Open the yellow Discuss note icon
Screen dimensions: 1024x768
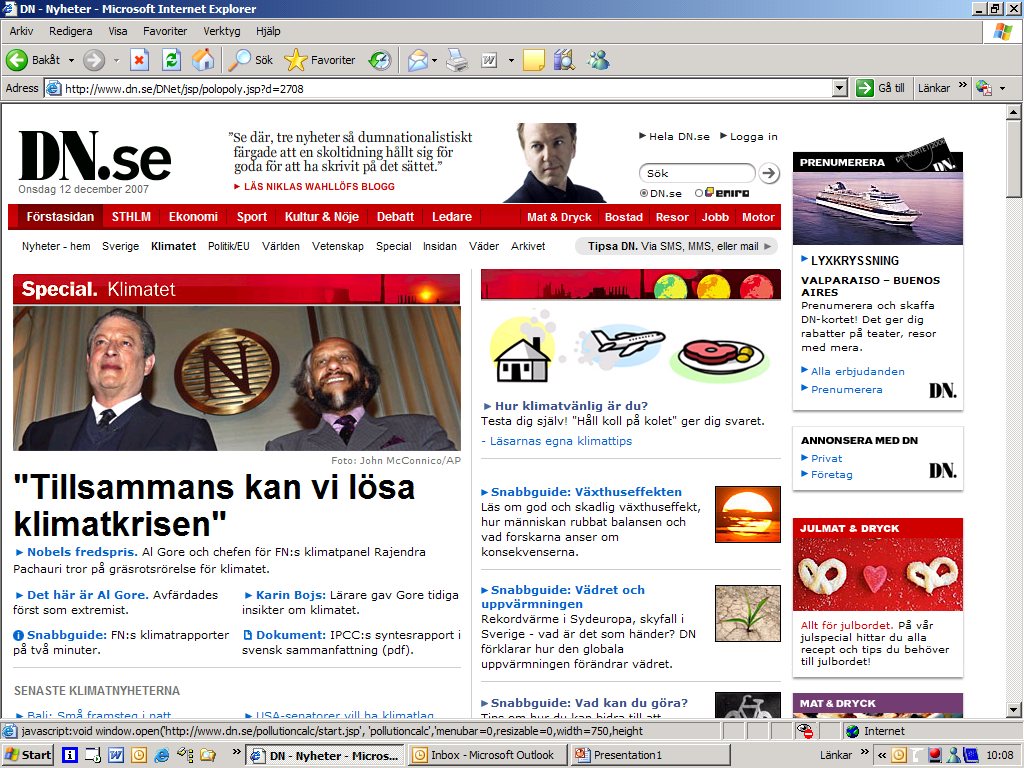pyautogui.click(x=534, y=60)
